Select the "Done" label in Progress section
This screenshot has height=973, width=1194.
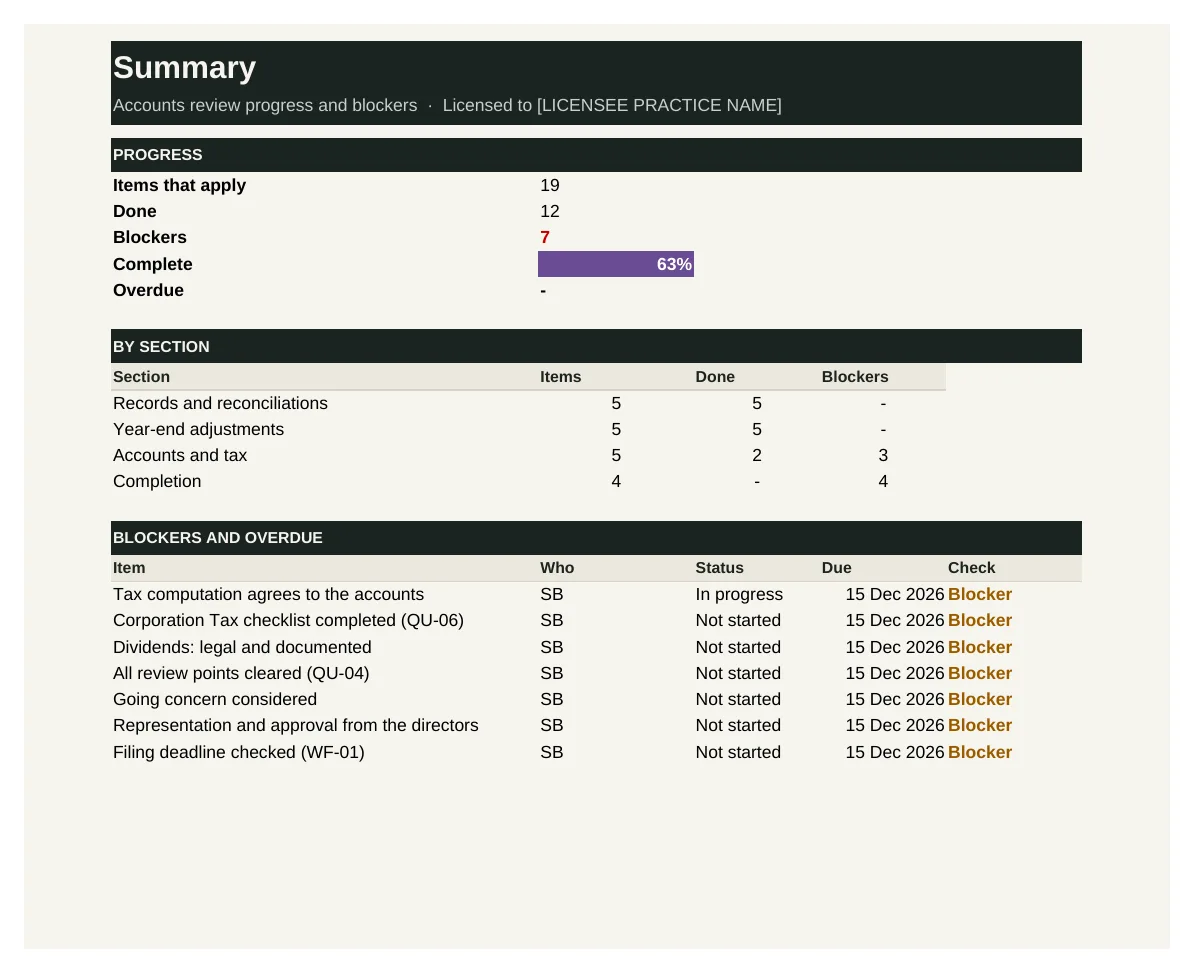135,212
